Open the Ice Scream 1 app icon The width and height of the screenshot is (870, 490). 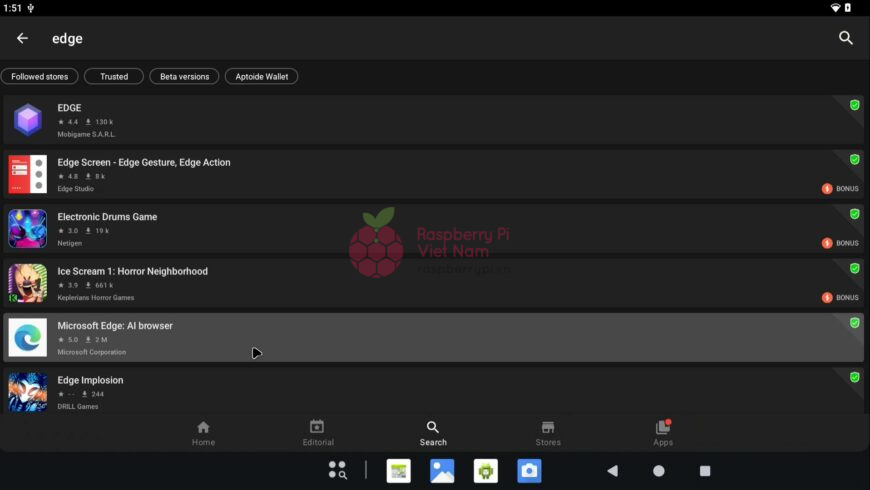pyautogui.click(x=28, y=283)
